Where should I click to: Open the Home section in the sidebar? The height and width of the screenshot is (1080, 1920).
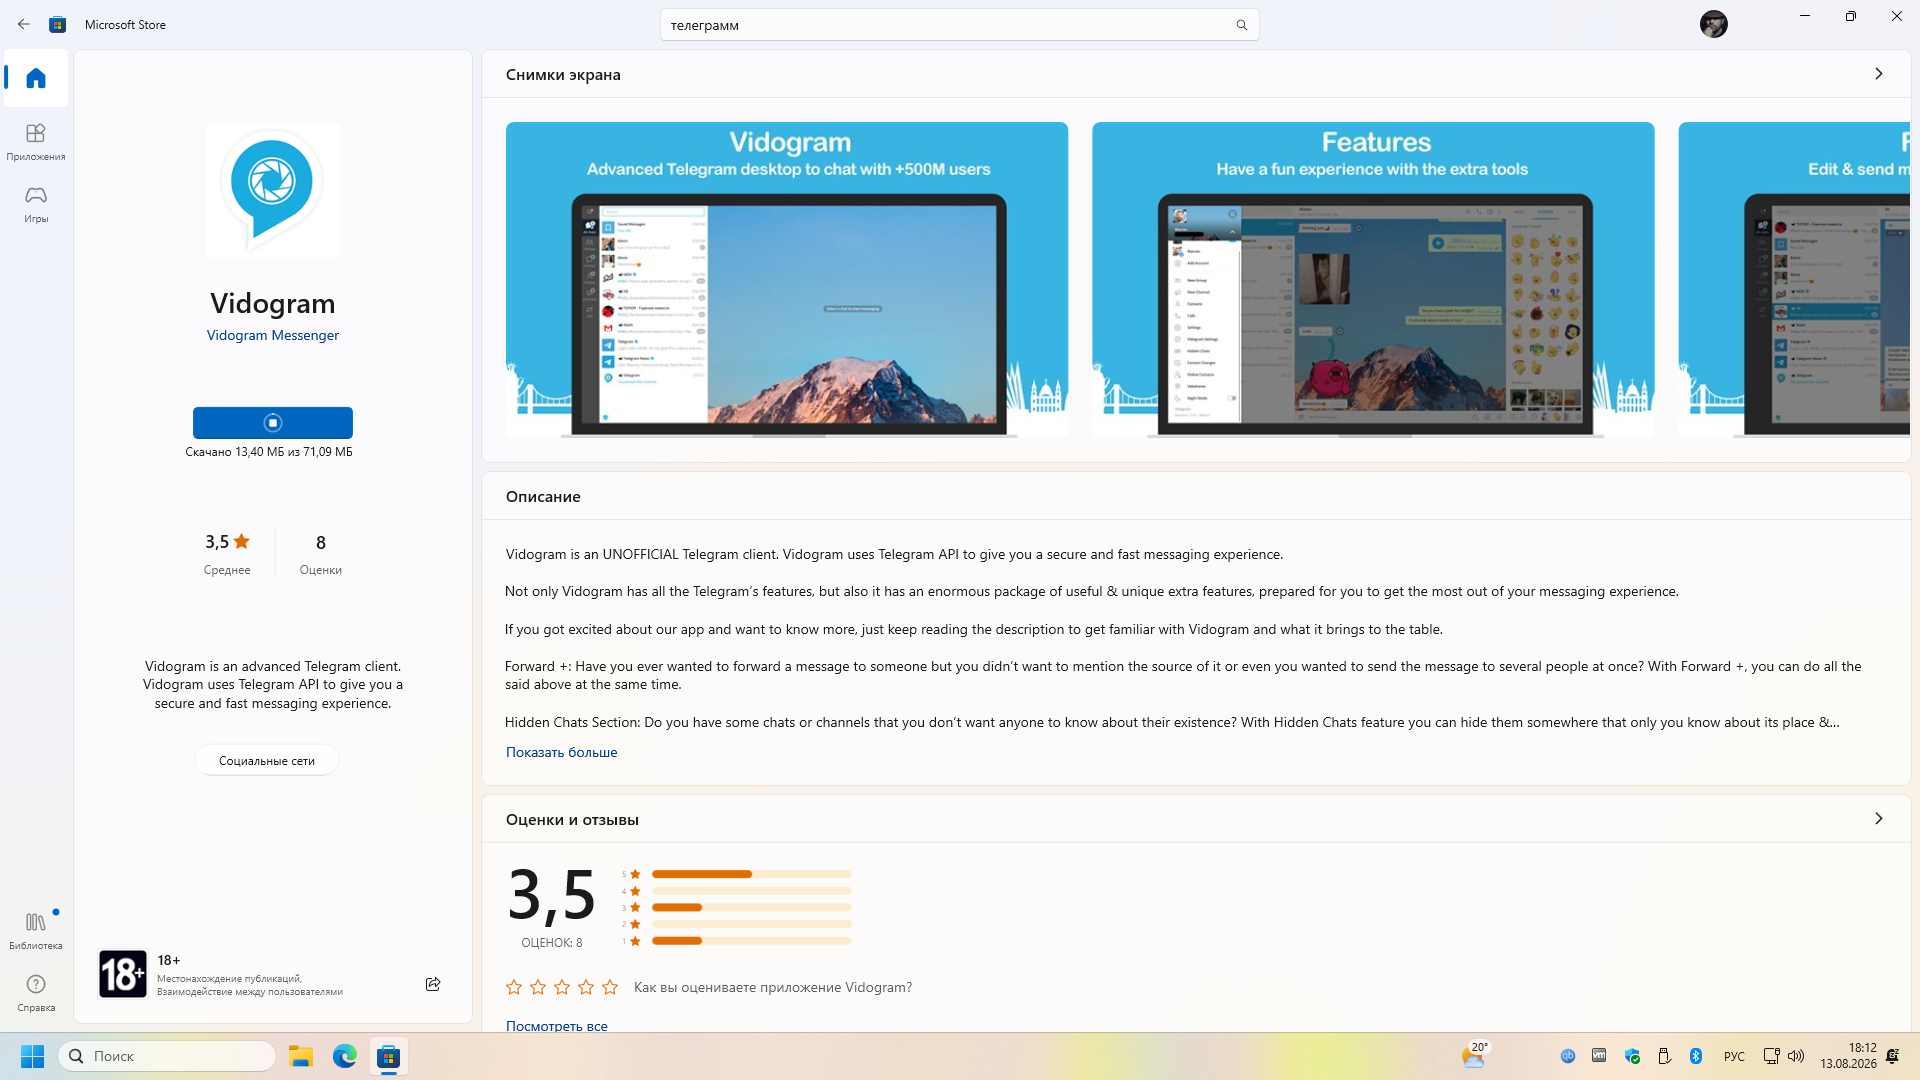tap(36, 78)
